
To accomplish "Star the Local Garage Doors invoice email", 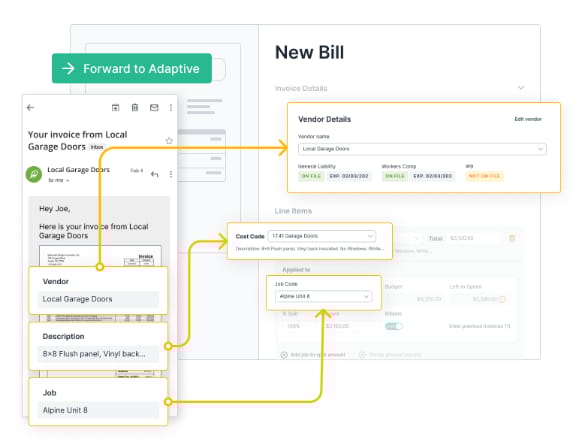I will [169, 141].
